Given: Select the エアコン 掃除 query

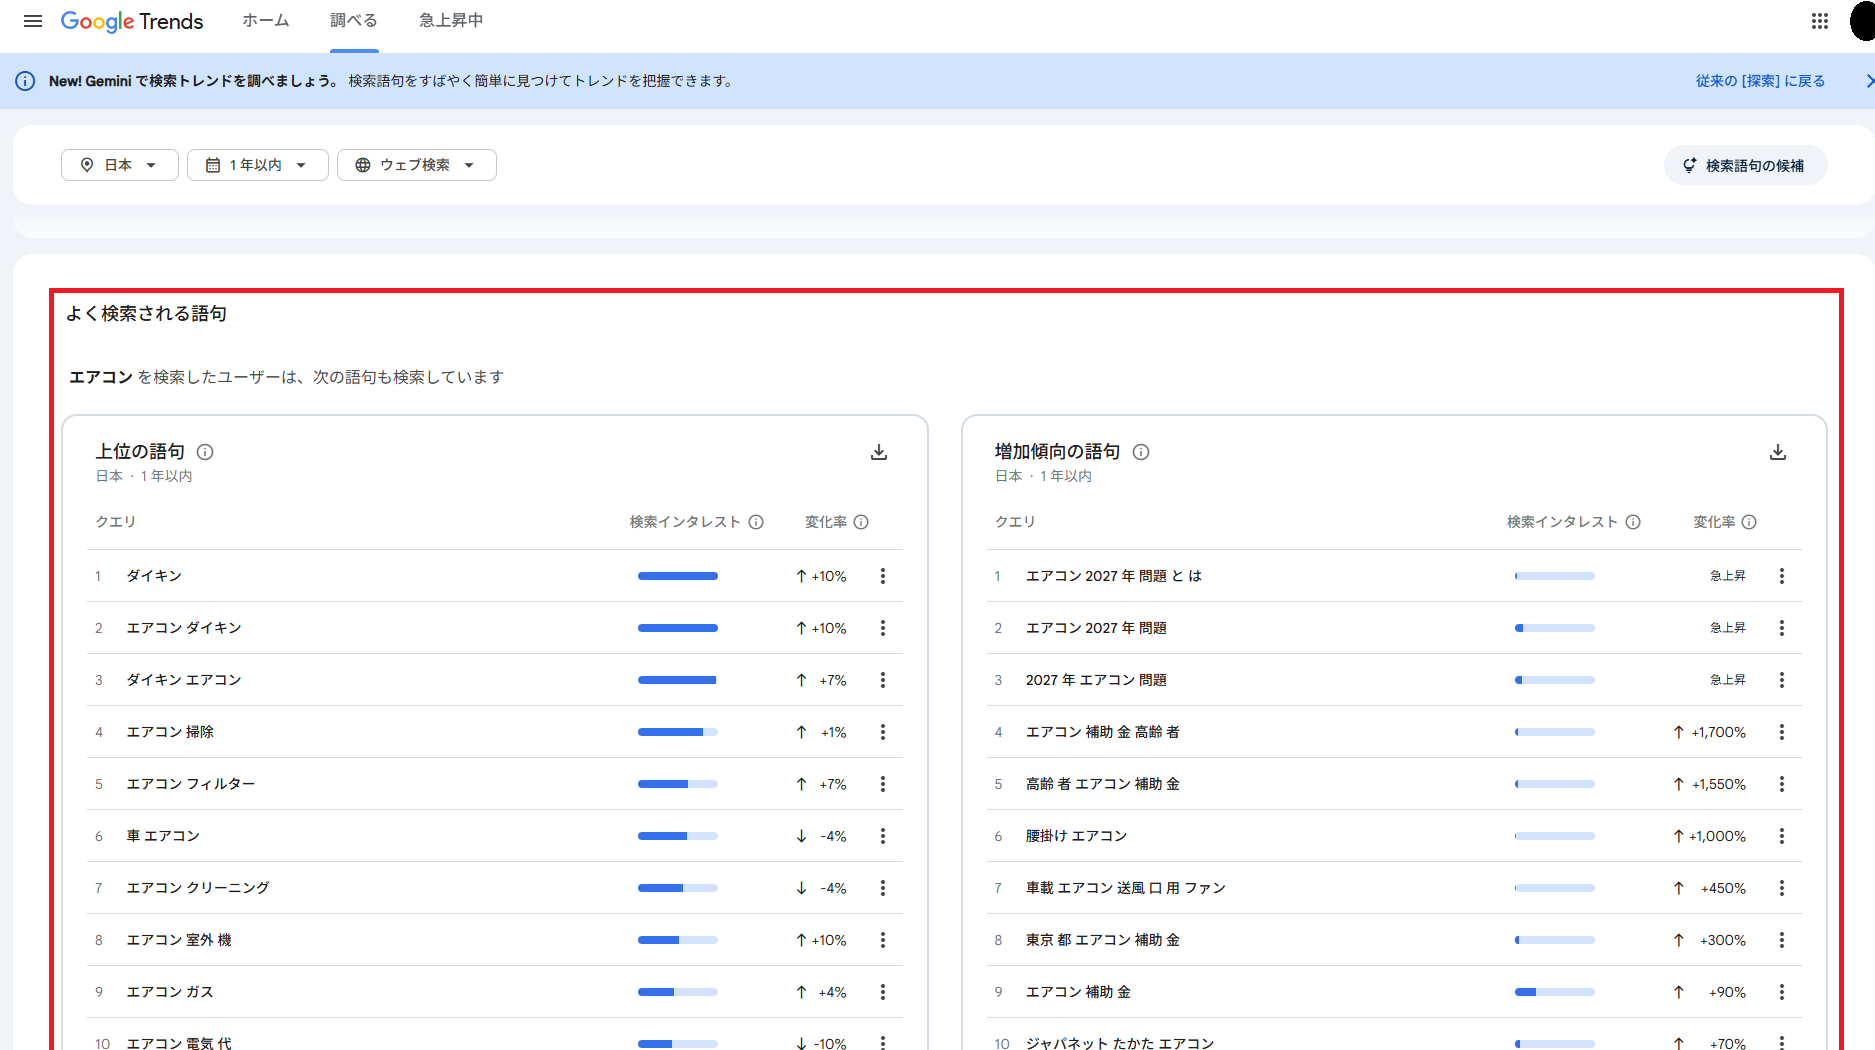Looking at the screenshot, I should [170, 732].
